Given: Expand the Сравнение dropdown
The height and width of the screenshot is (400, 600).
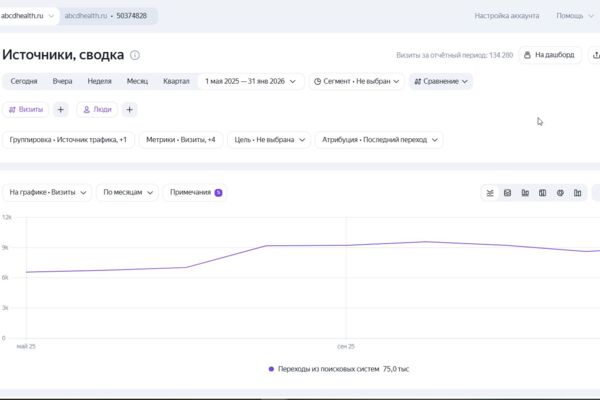Looking at the screenshot, I should coord(441,81).
